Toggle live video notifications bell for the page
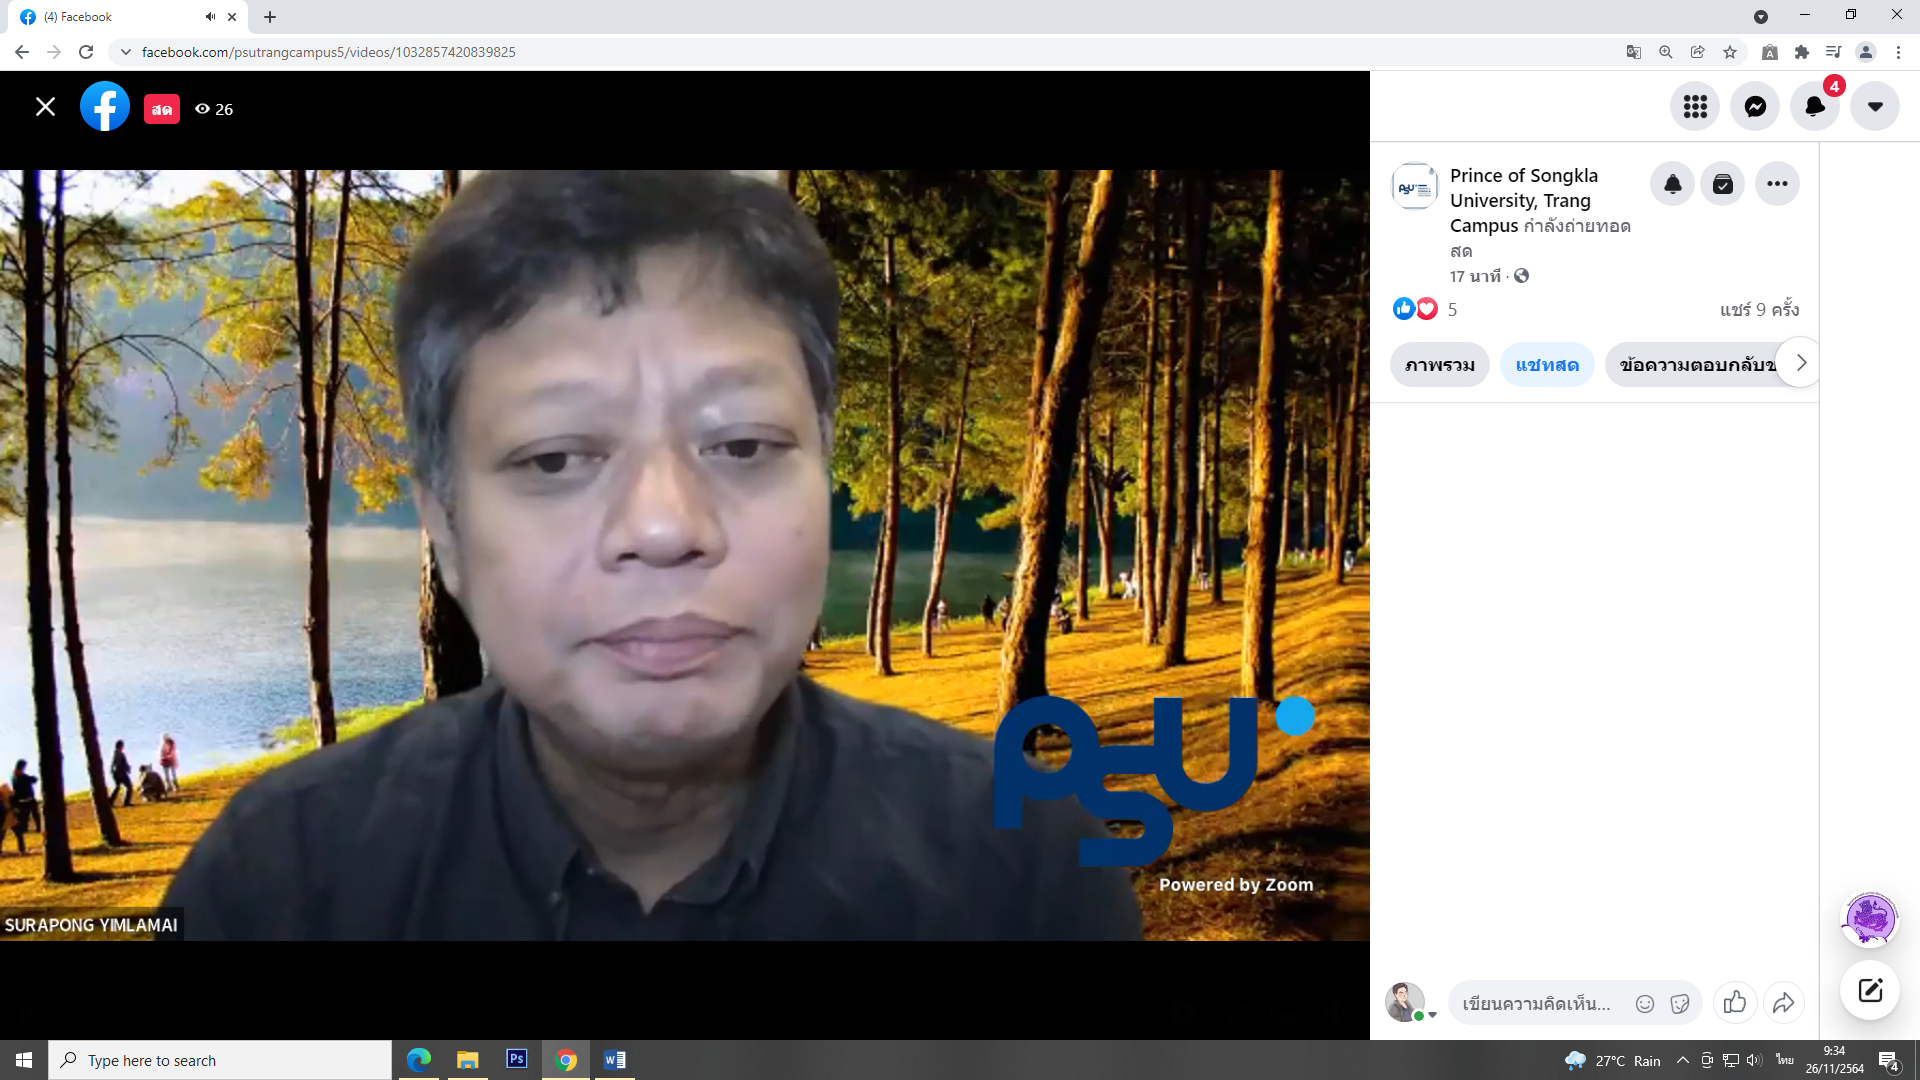Screen dimensions: 1920x1080 (x=1672, y=184)
